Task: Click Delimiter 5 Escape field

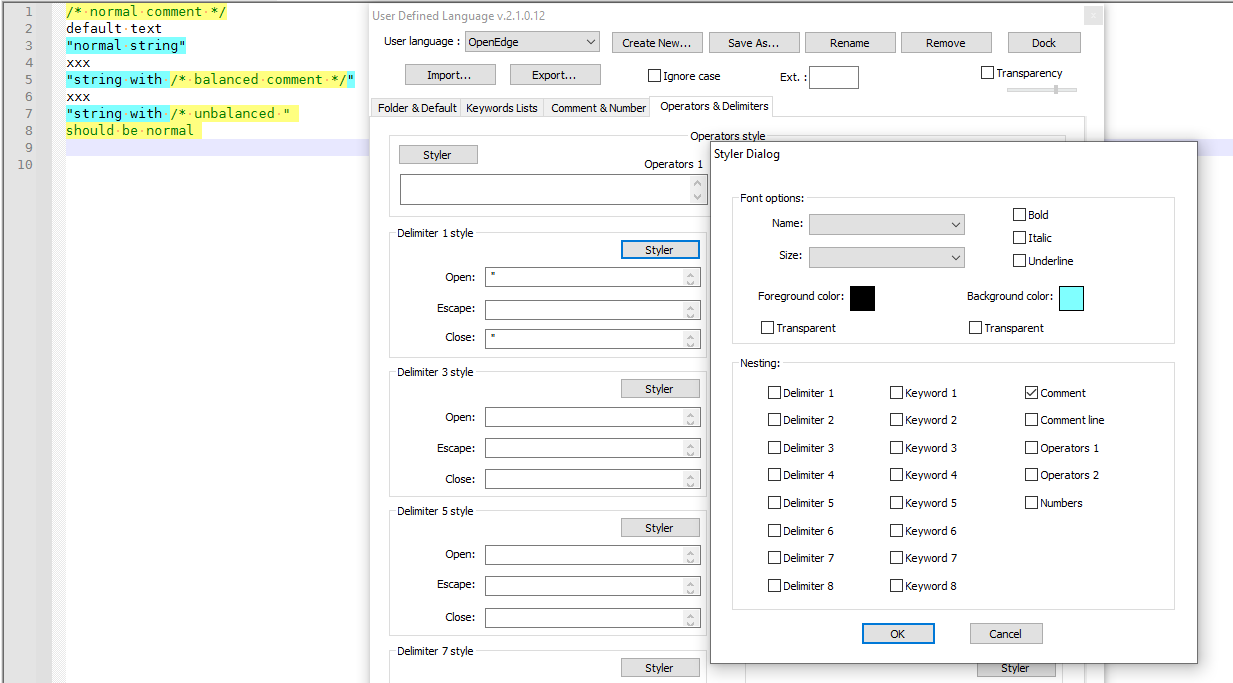Action: tap(593, 586)
